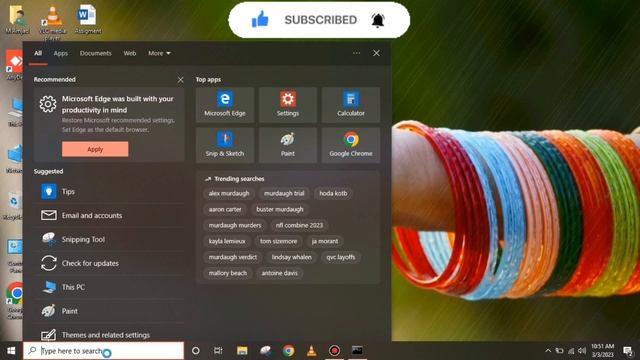Screen dimensions: 640x360
Task: Switch to the Apps search tab
Action: [x=60, y=53]
